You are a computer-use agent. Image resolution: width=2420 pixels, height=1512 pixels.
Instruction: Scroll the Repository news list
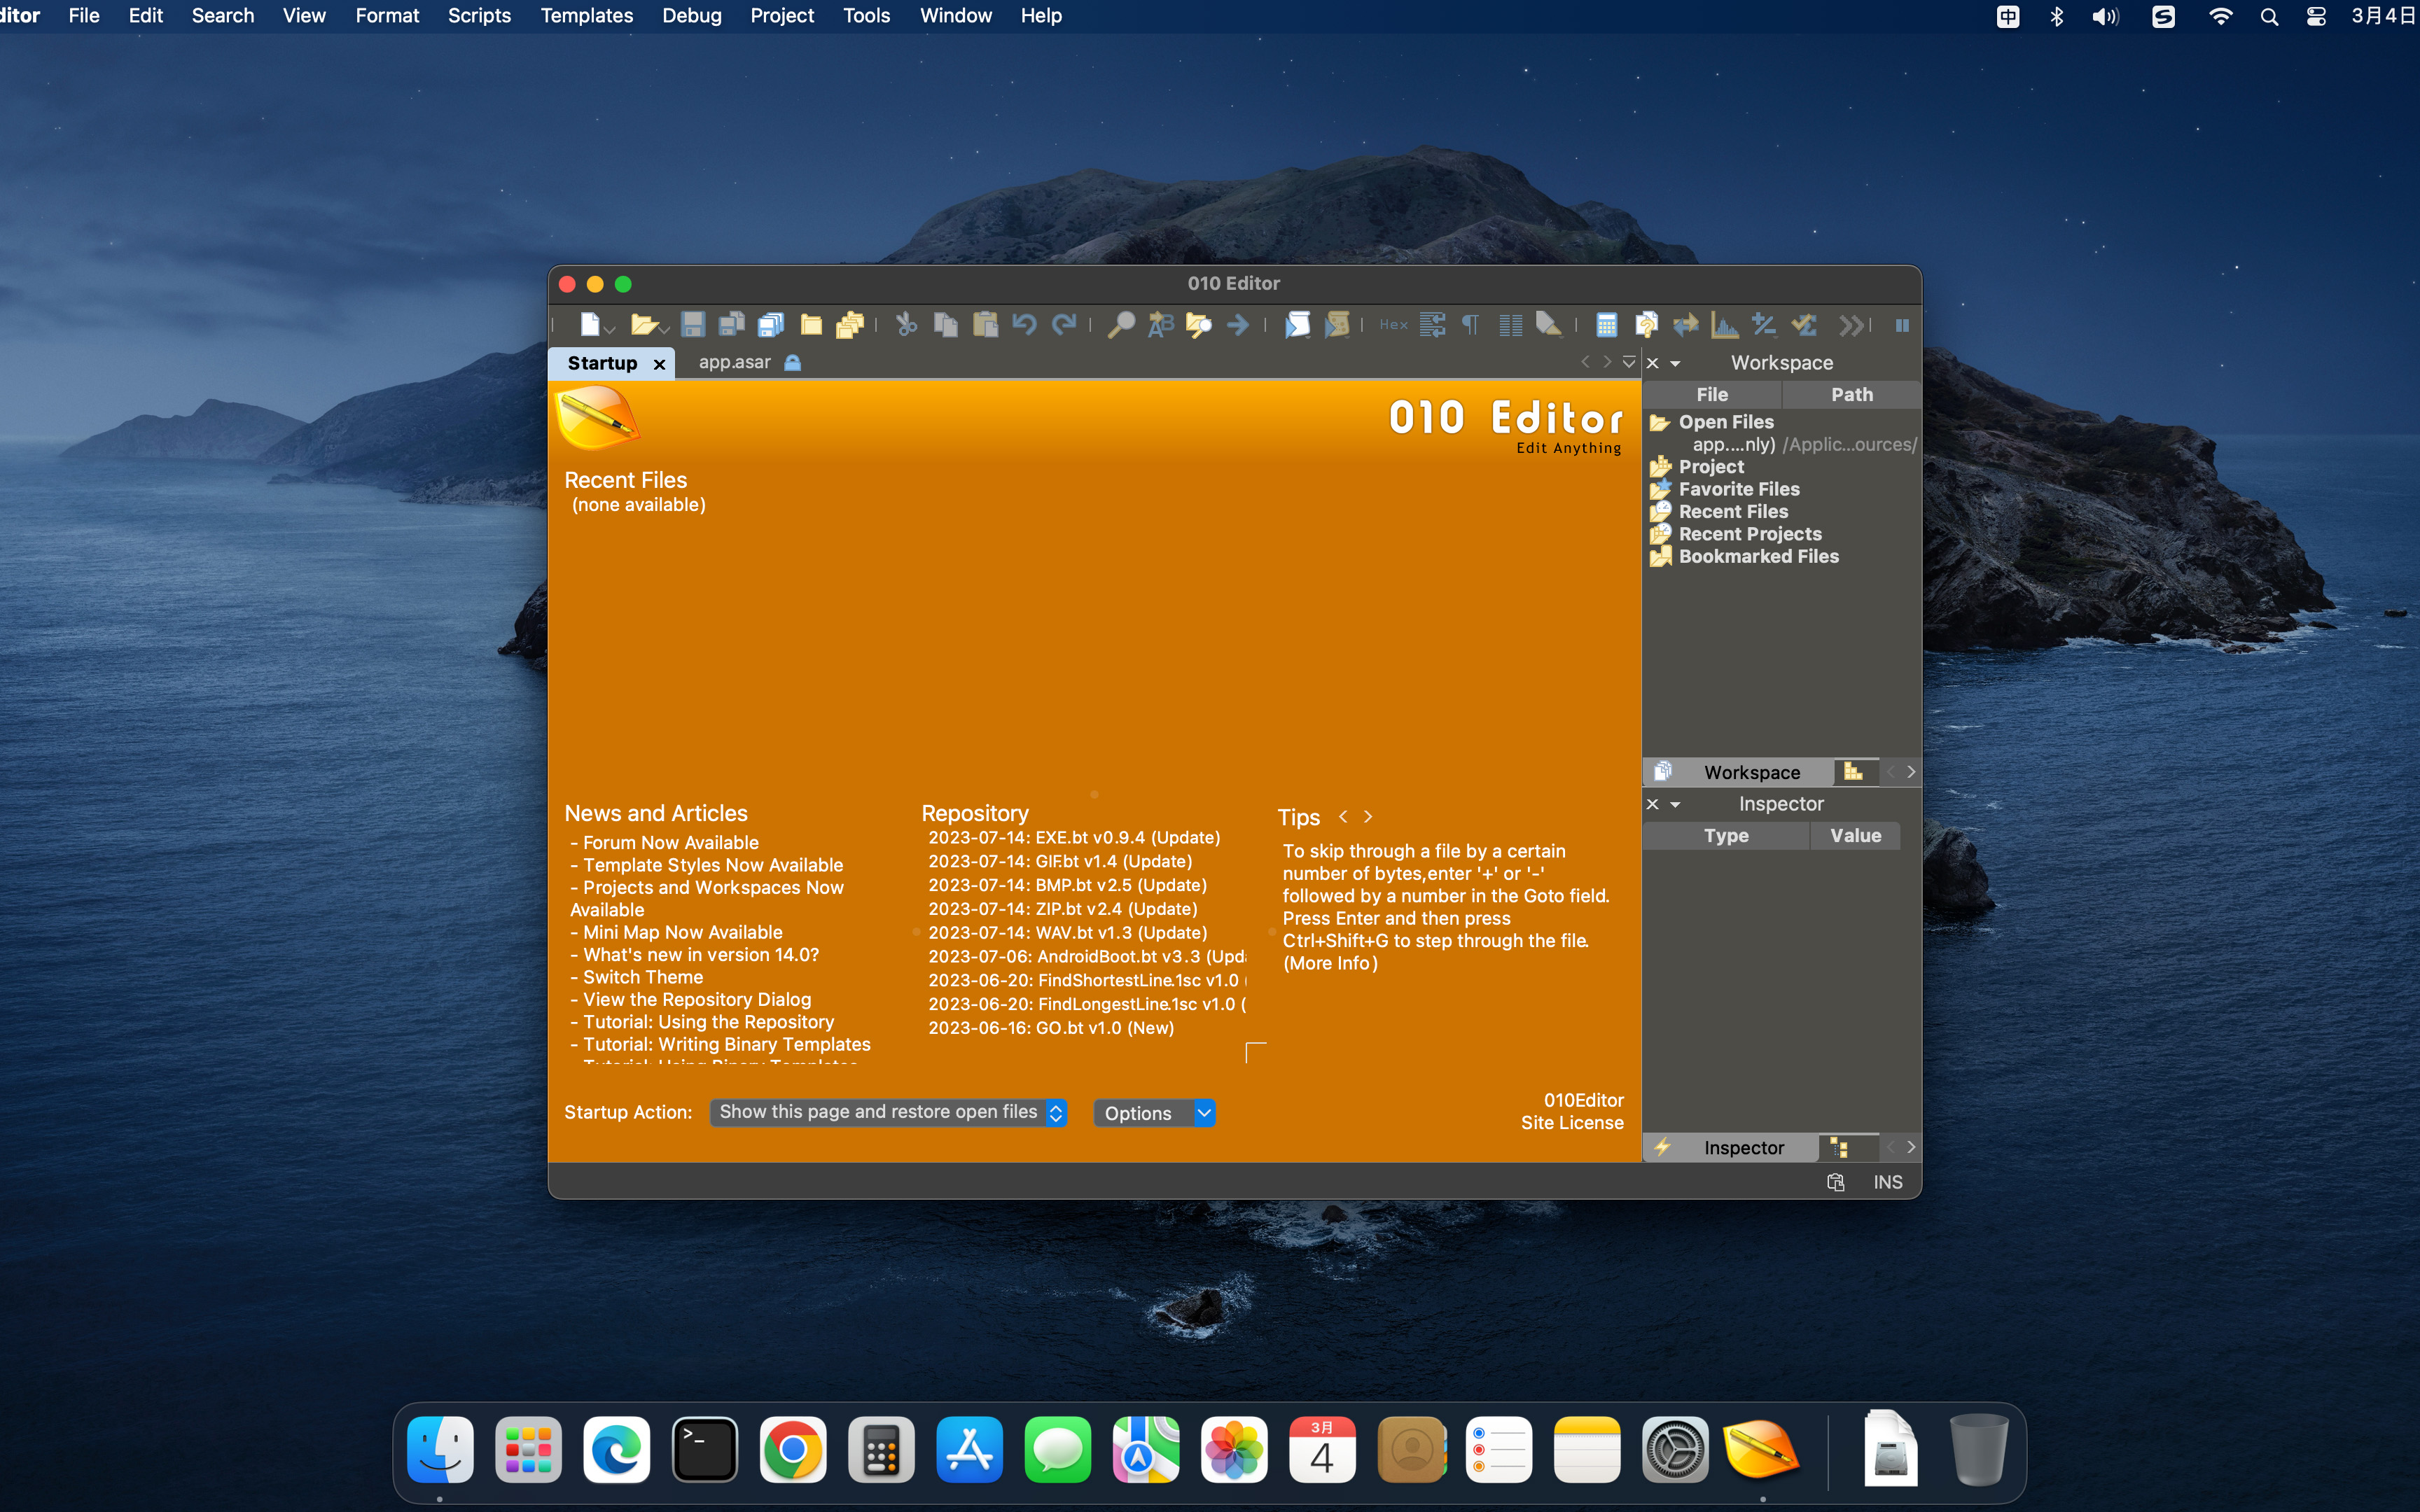(1256, 1051)
